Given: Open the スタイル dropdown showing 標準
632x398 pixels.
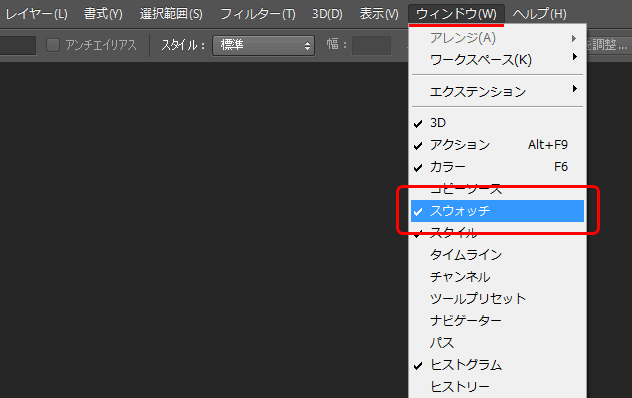Looking at the screenshot, I should [x=264, y=45].
